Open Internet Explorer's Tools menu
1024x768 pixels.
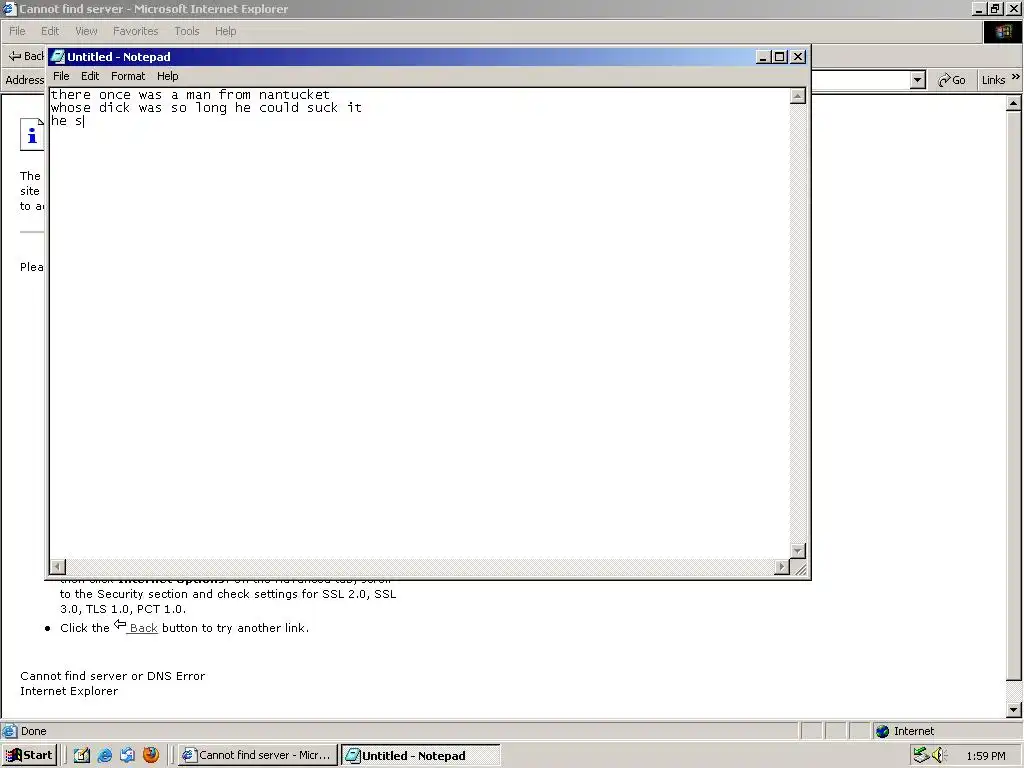[186, 31]
